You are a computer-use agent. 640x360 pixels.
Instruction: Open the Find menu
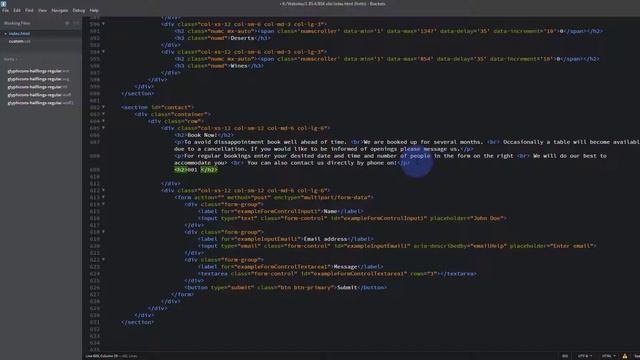point(29,10)
